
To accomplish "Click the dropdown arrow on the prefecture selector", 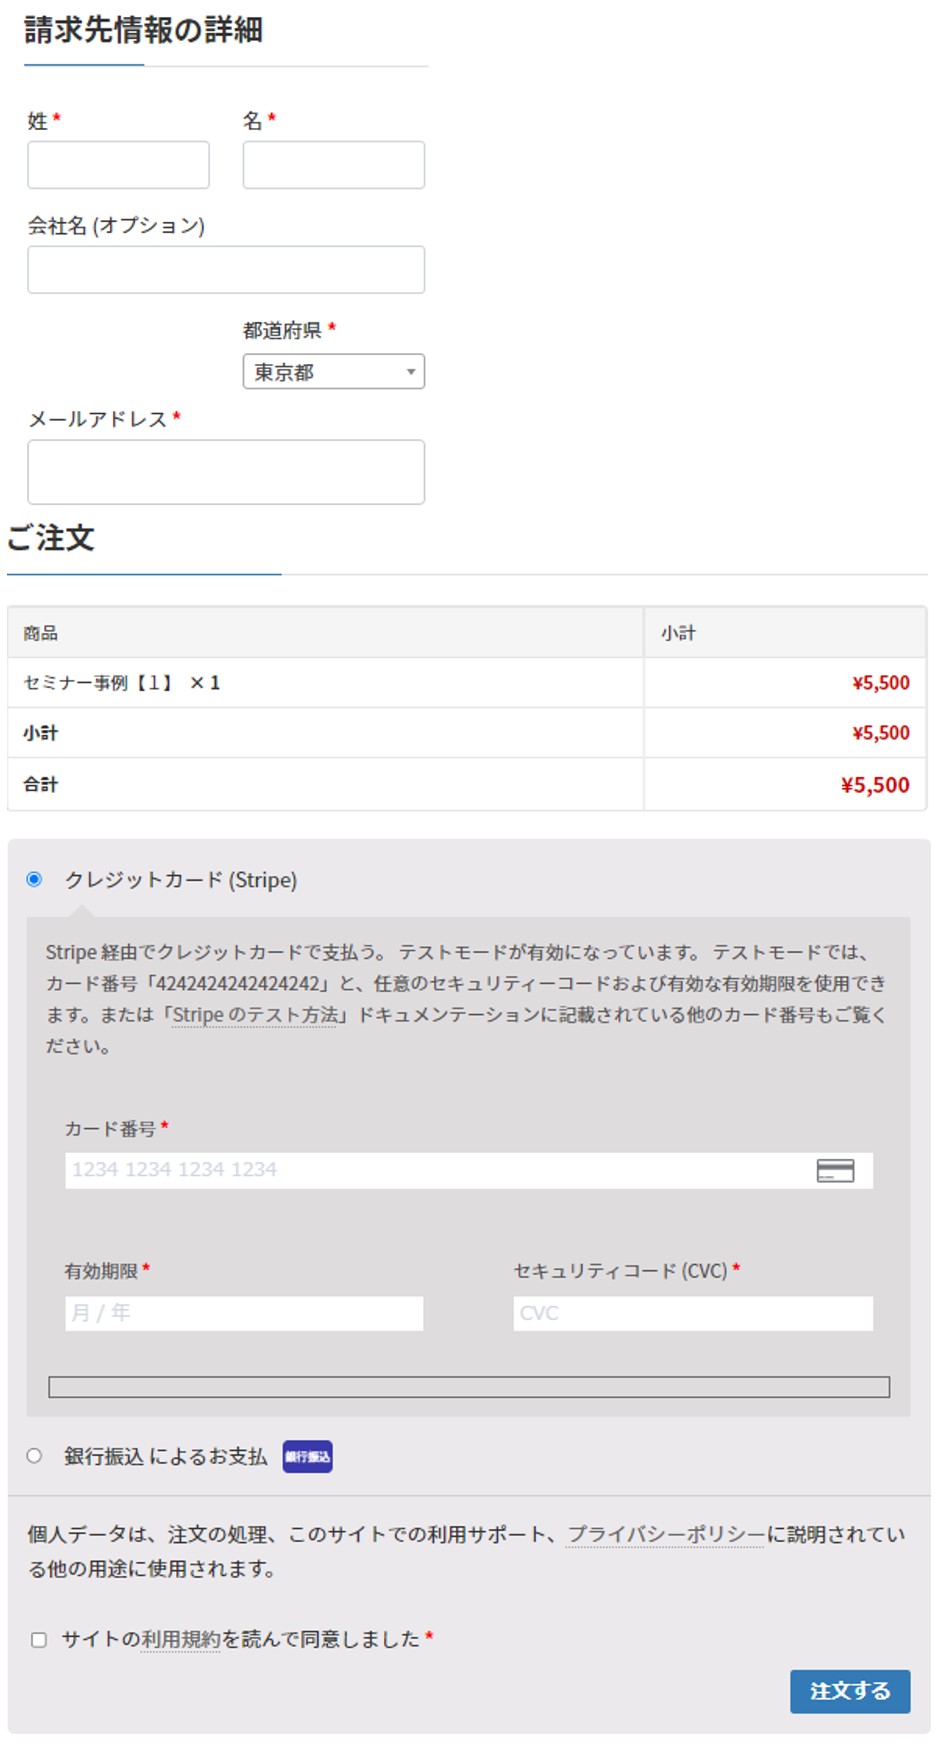I will pos(410,372).
